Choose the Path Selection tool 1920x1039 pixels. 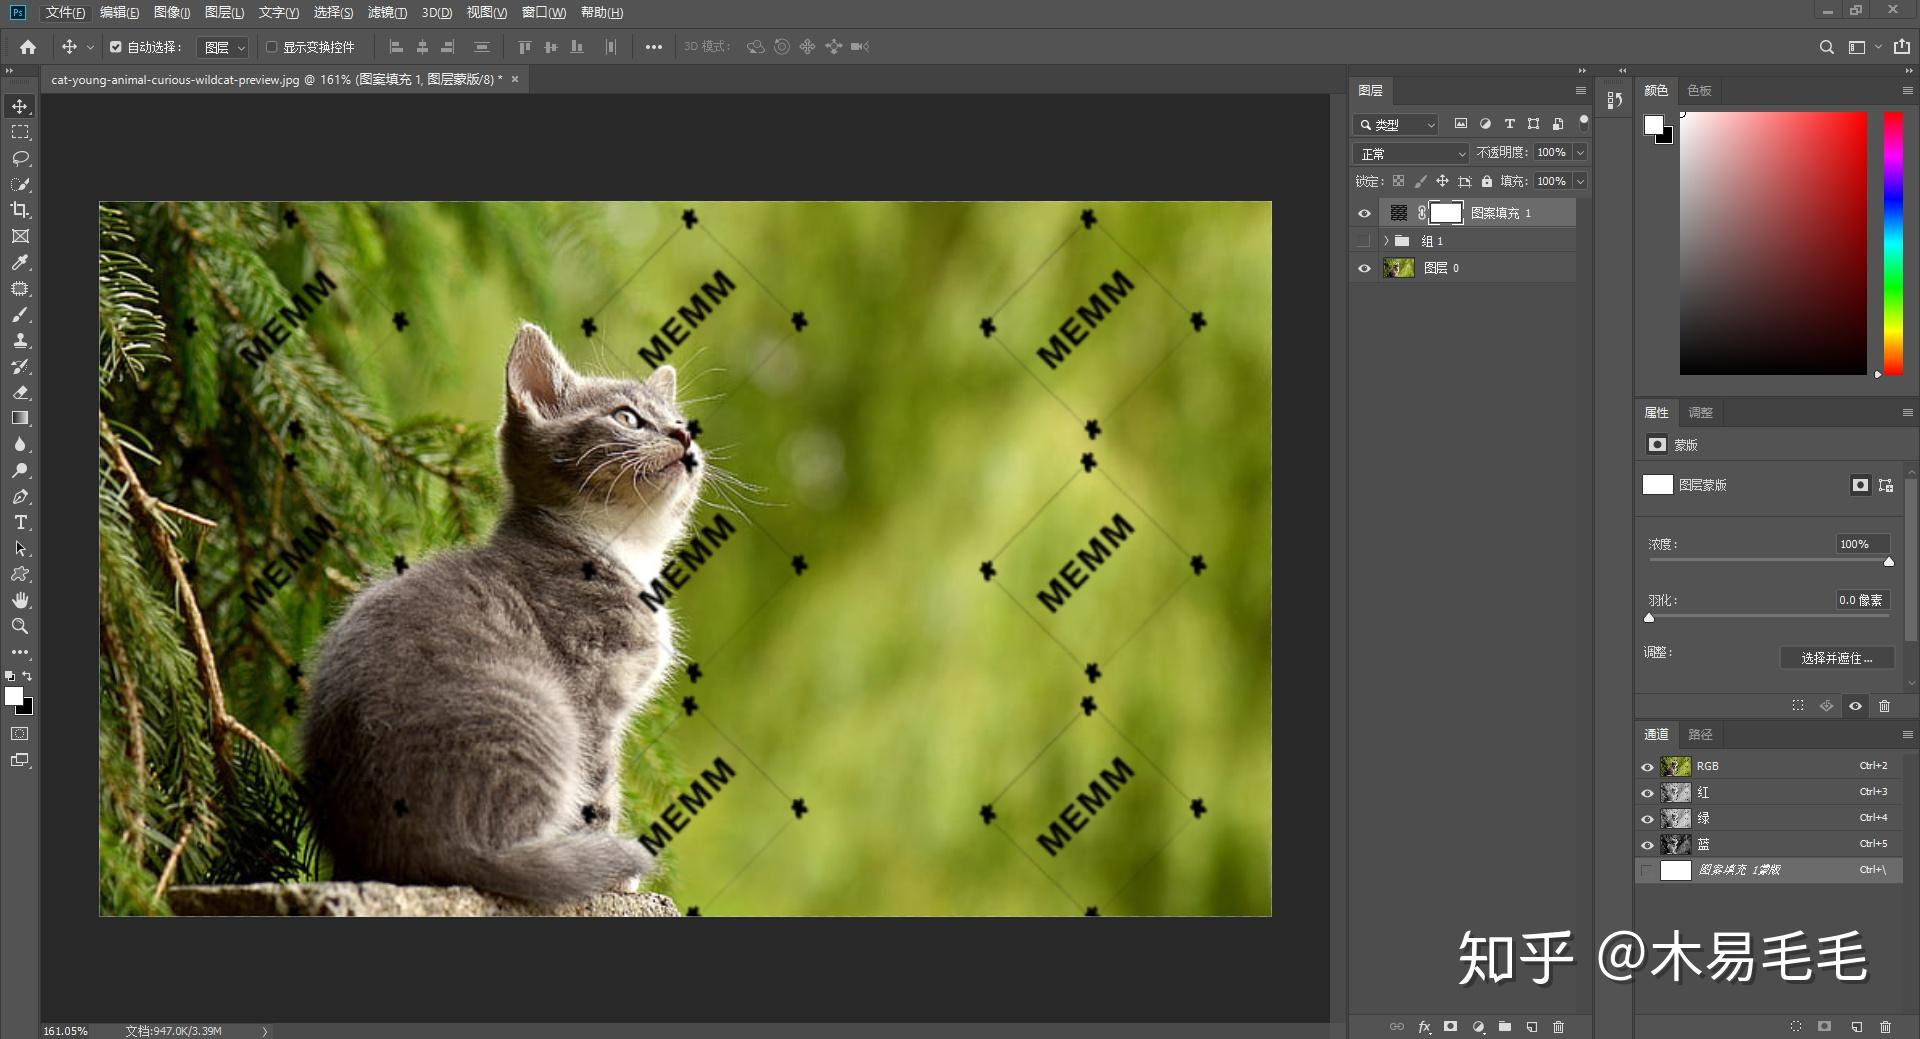pos(20,548)
